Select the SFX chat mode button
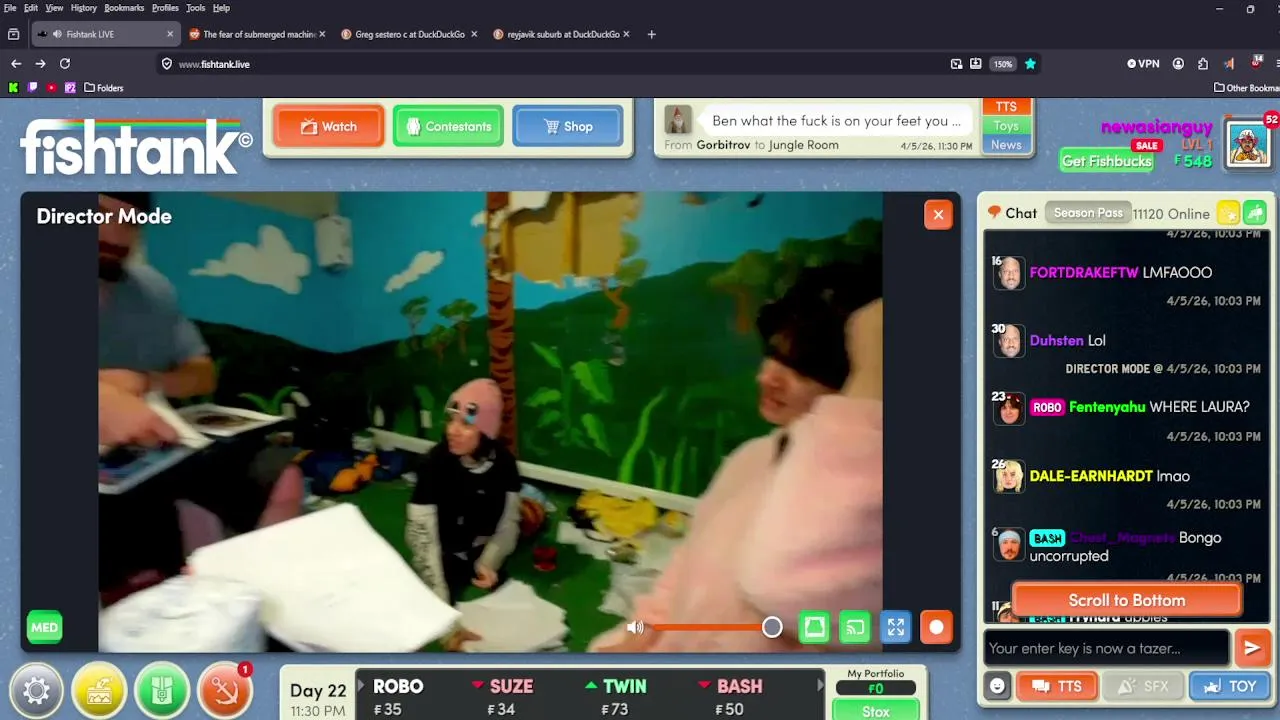This screenshot has height=720, width=1280. pyautogui.click(x=1141, y=686)
